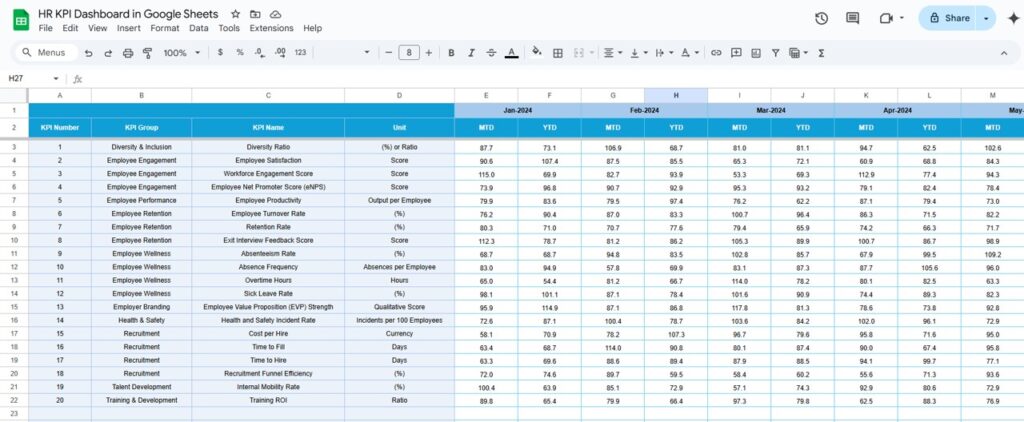The image size is (1024, 422).
Task: Open the borders tool
Action: [x=558, y=53]
